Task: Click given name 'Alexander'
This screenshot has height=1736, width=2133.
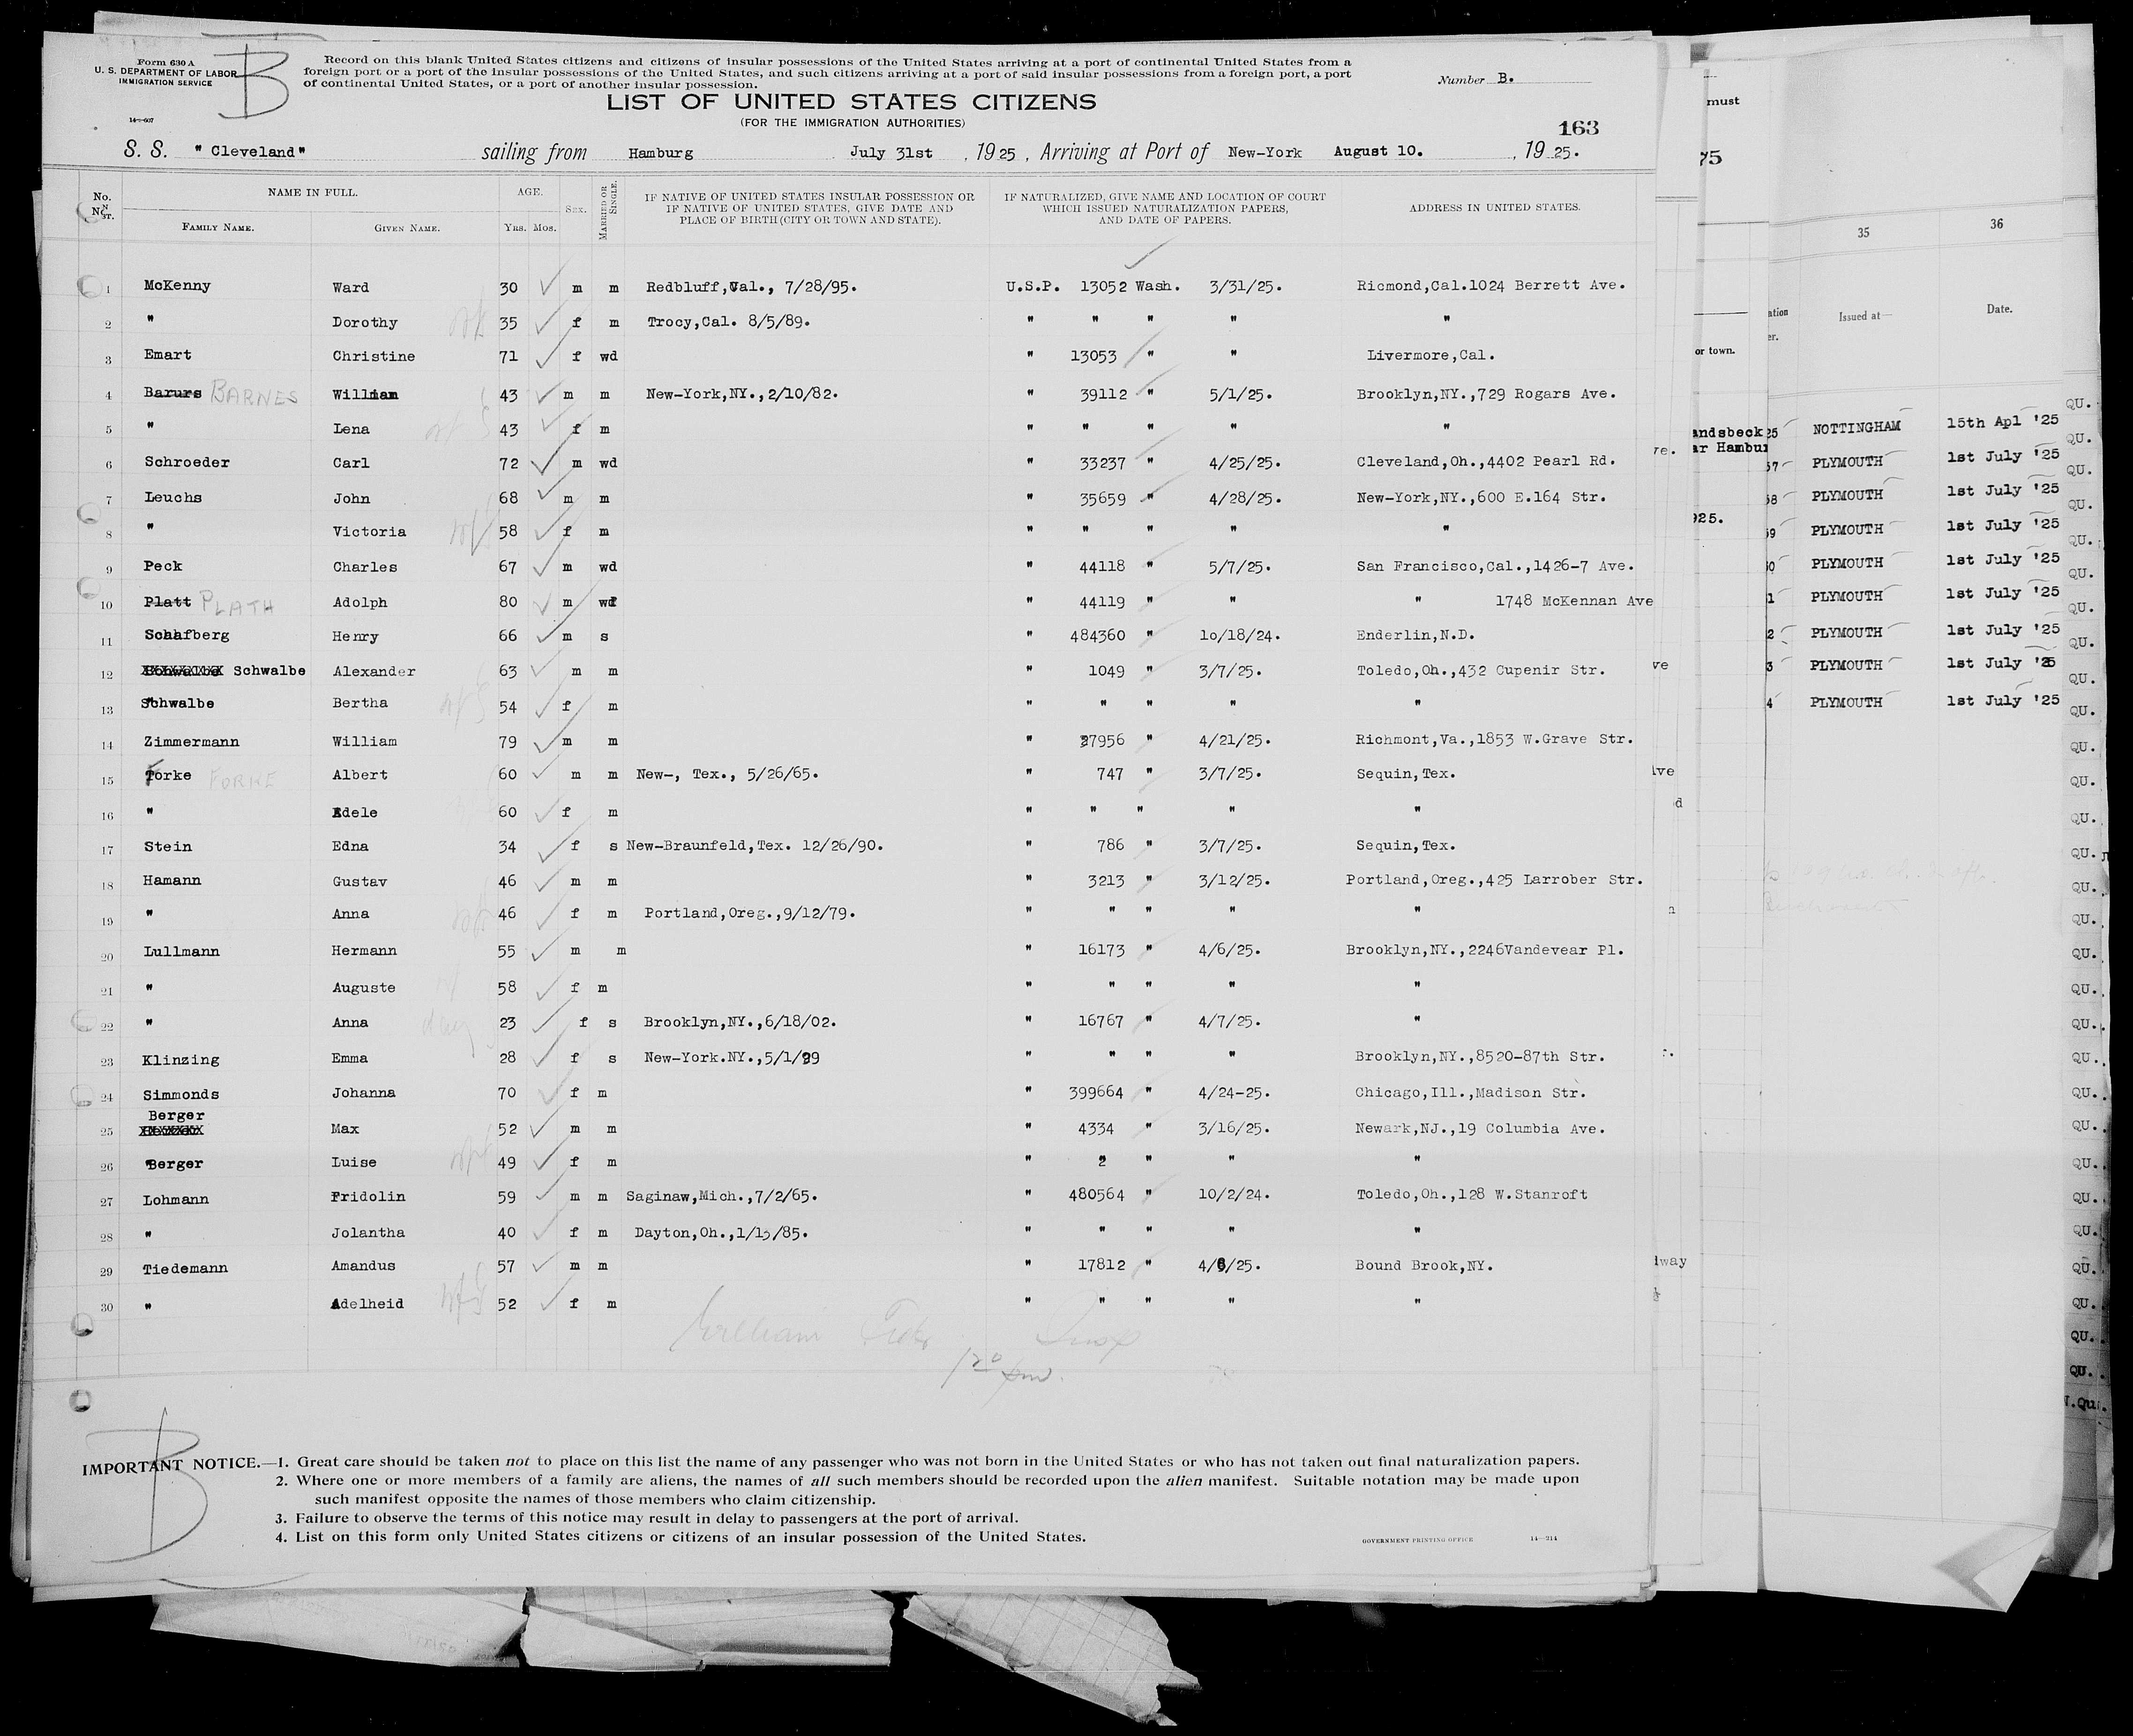Action: coord(373,671)
